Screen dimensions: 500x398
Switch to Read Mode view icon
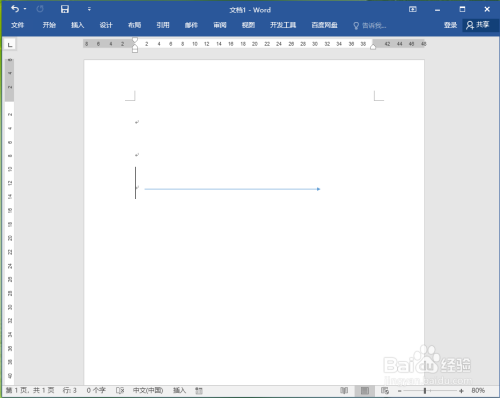point(344,390)
